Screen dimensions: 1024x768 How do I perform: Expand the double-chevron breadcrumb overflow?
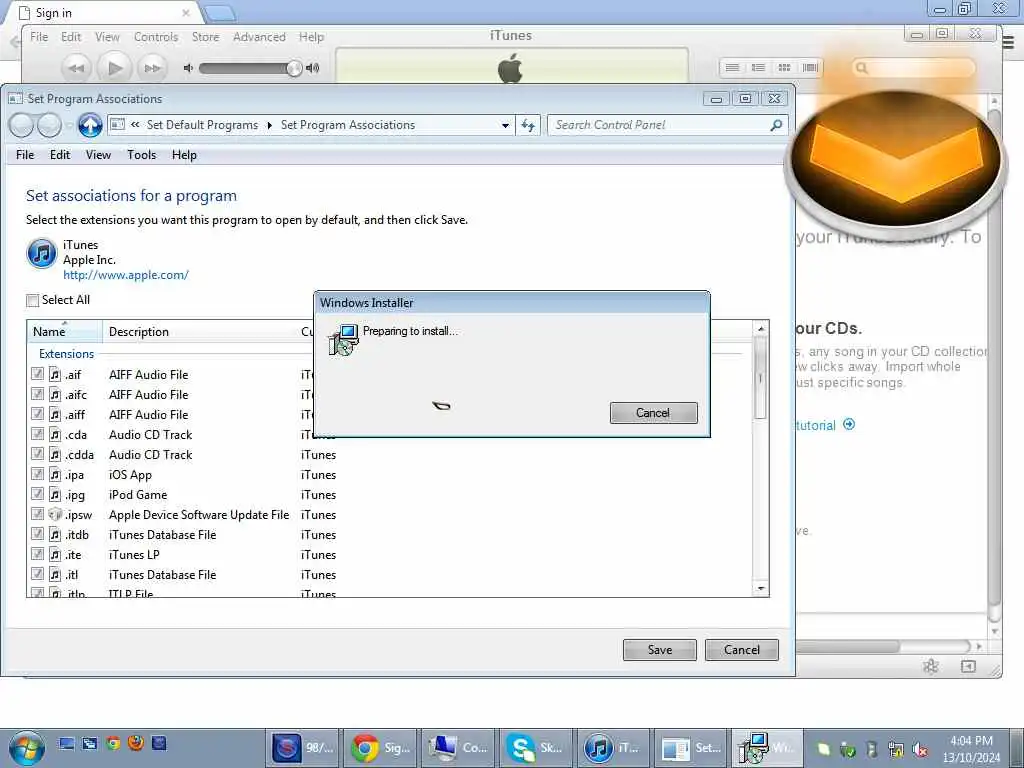pyautogui.click(x=135, y=125)
